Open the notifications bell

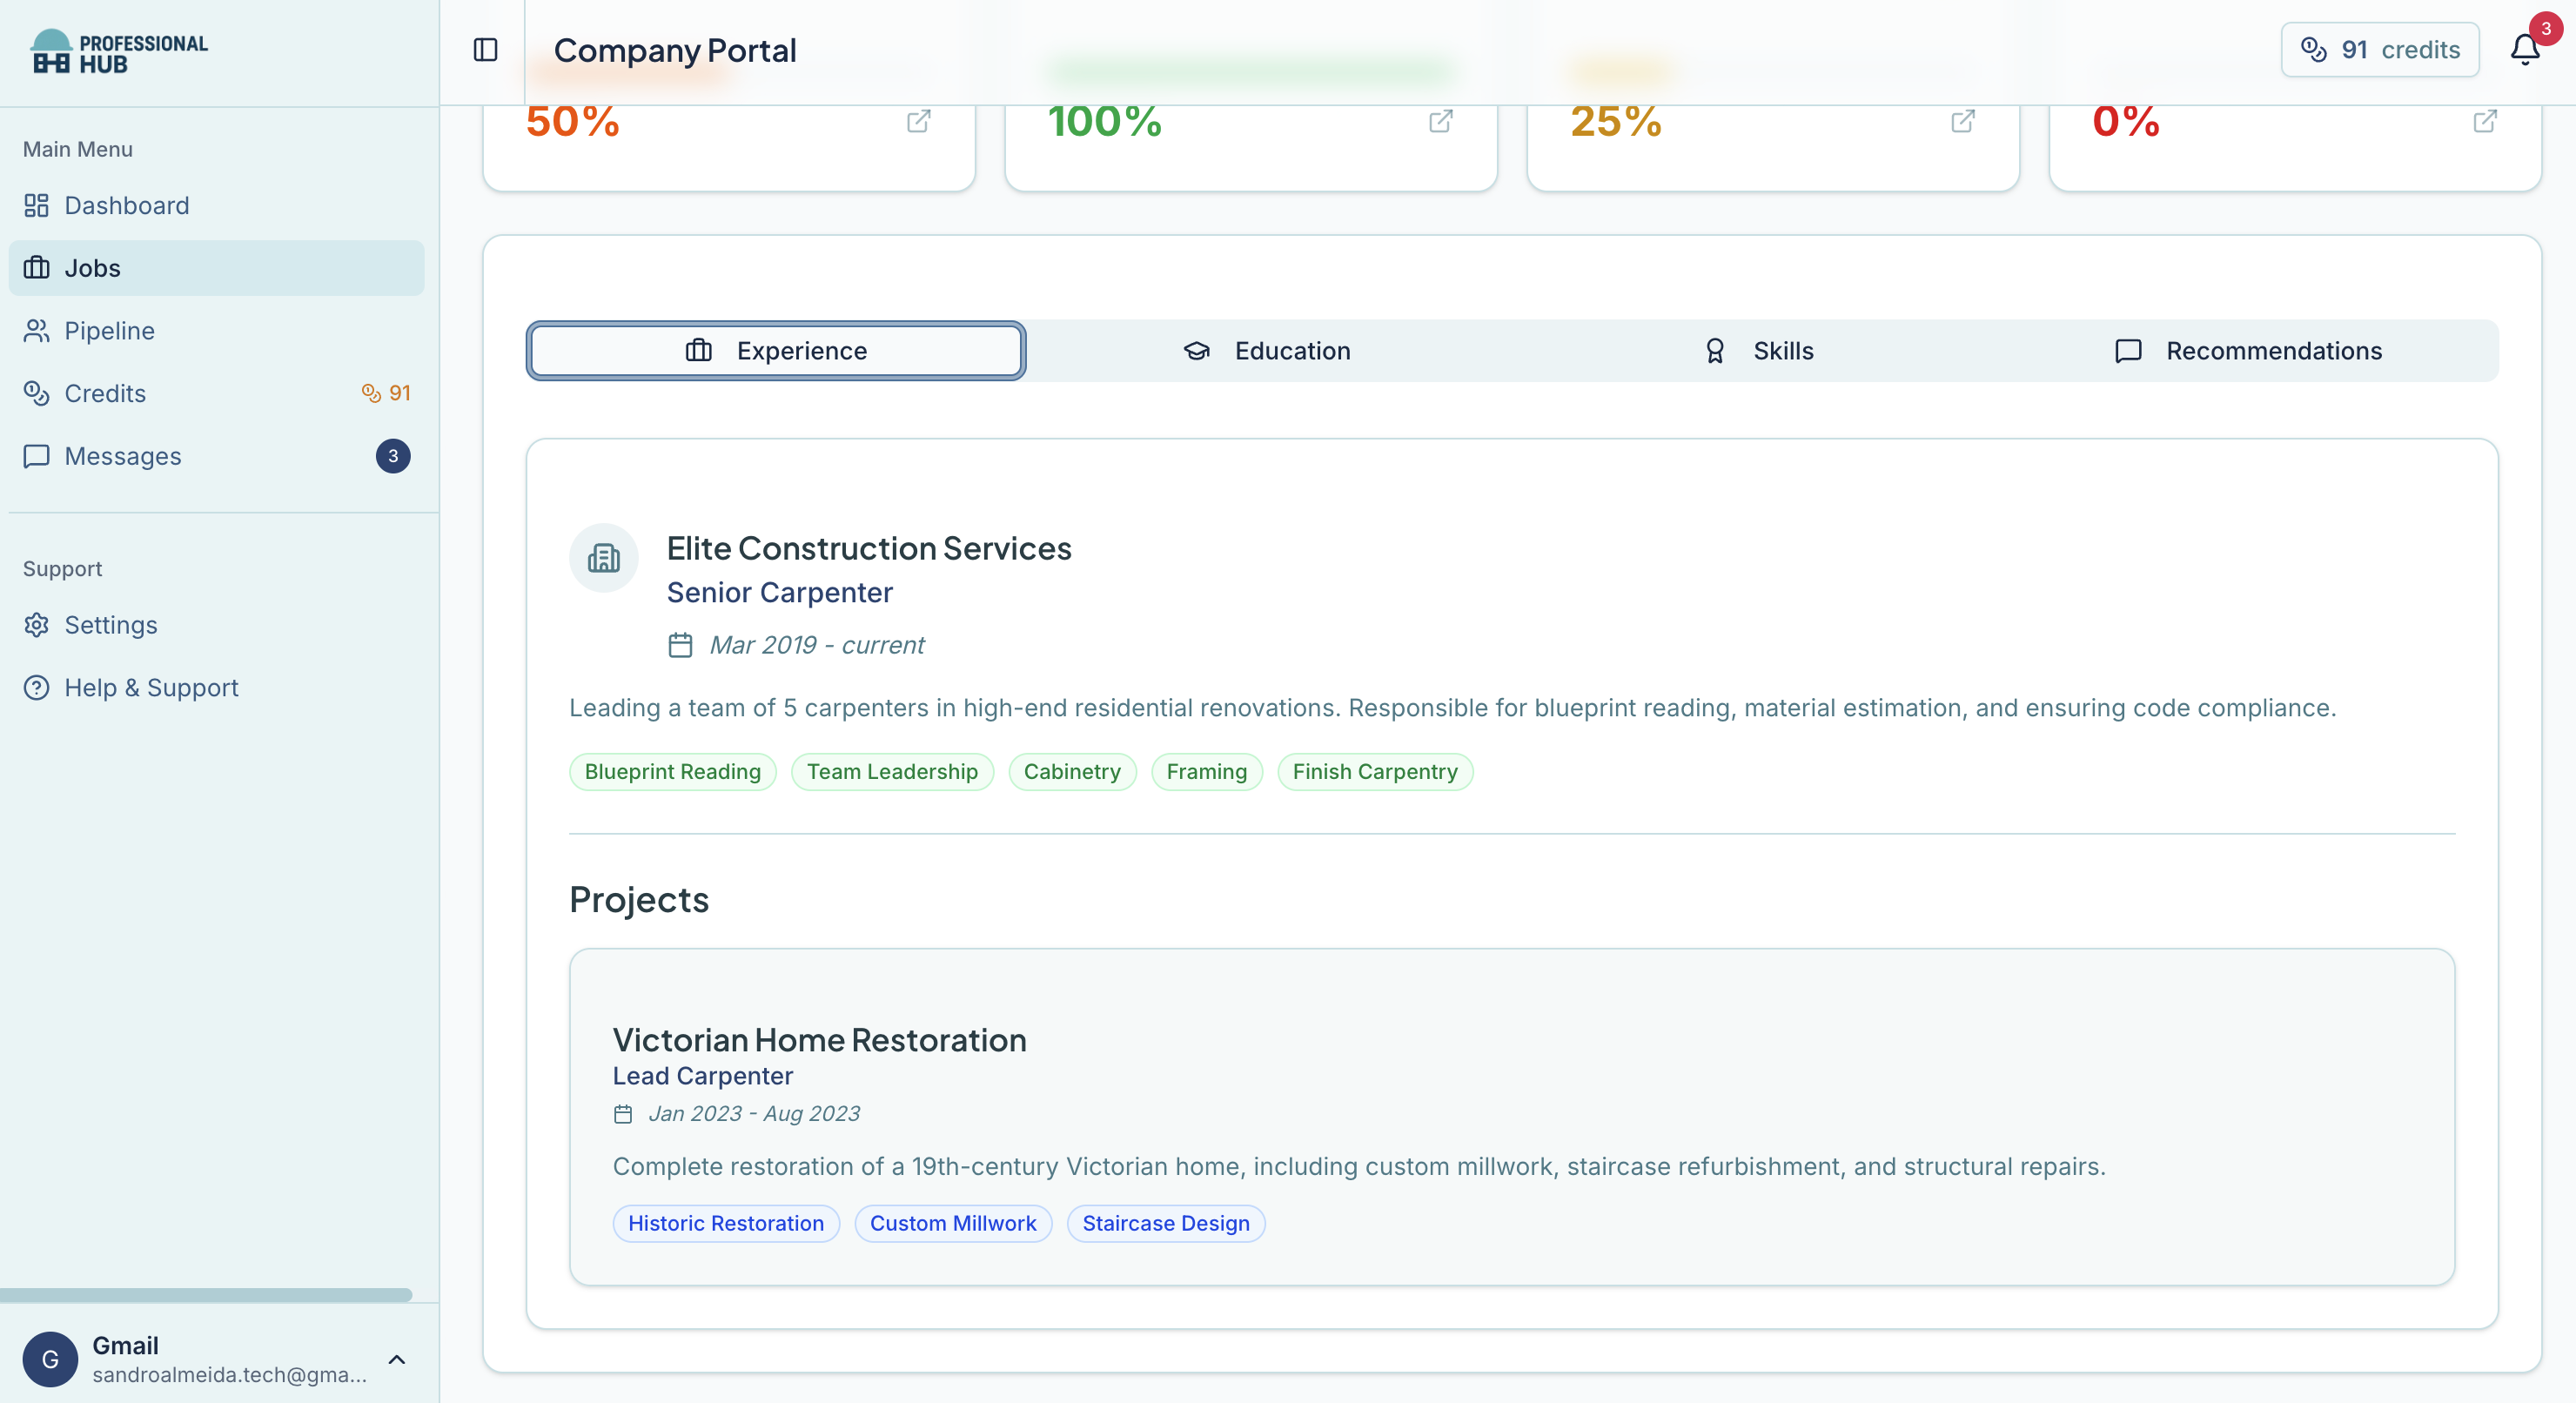[2524, 50]
